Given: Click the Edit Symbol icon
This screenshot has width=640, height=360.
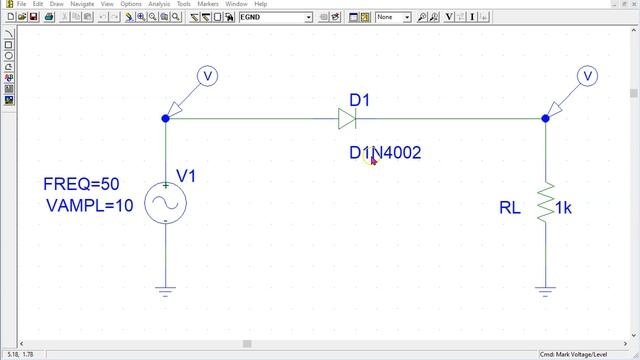Looking at the screenshot, I should pos(335,17).
